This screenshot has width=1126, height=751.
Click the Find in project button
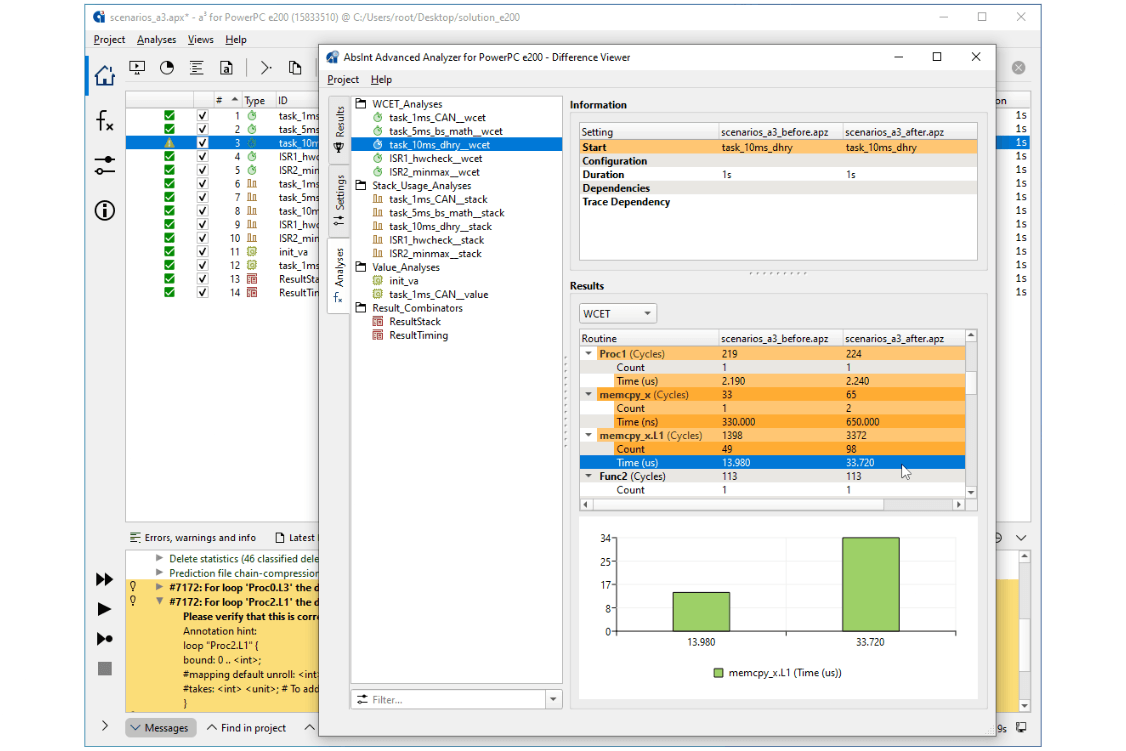[246, 728]
